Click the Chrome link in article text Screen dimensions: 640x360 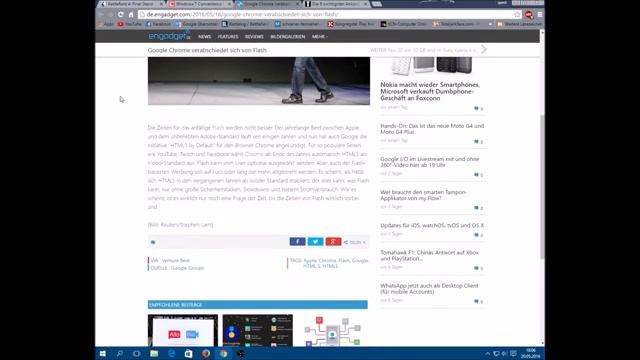[x=254, y=154]
